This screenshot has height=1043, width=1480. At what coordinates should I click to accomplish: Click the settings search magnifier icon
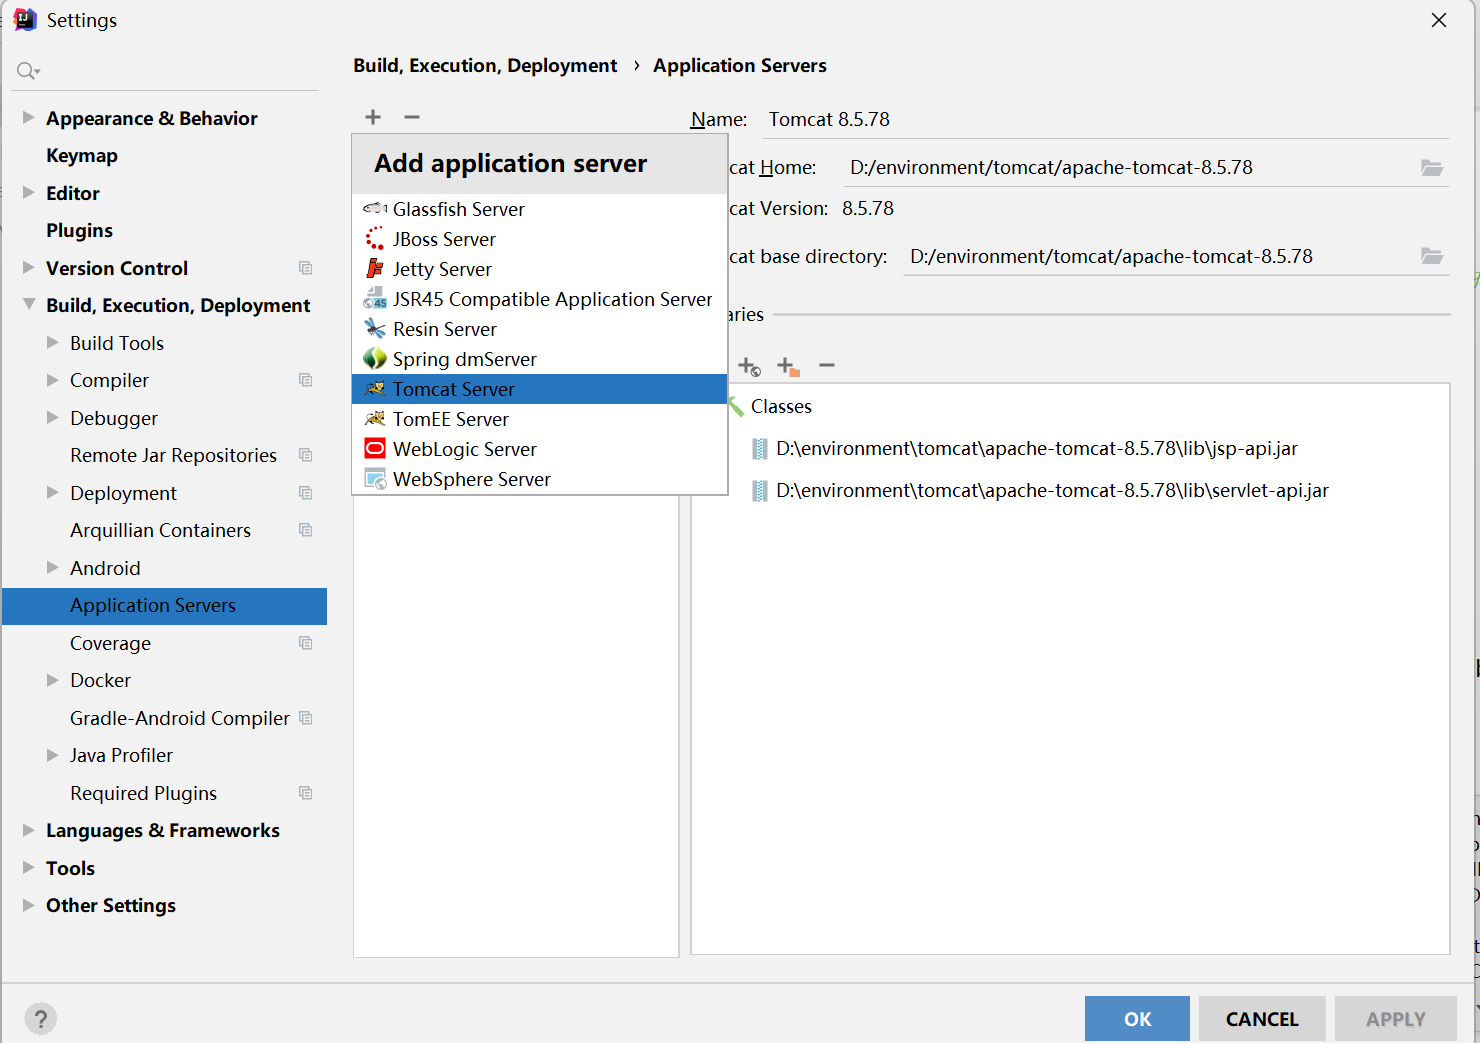(x=27, y=71)
